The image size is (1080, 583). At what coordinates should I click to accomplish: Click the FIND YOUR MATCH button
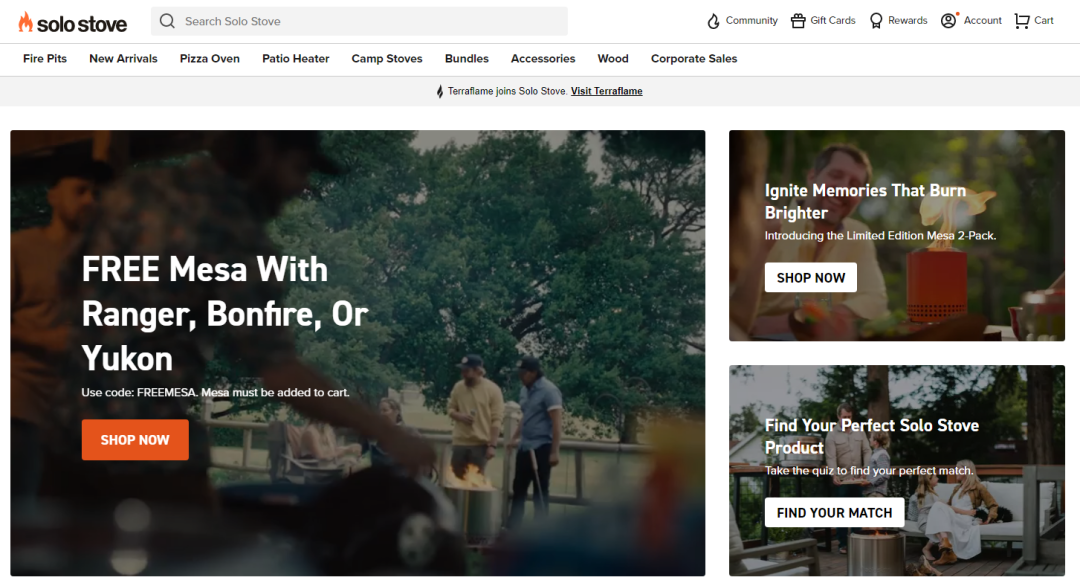tap(834, 513)
